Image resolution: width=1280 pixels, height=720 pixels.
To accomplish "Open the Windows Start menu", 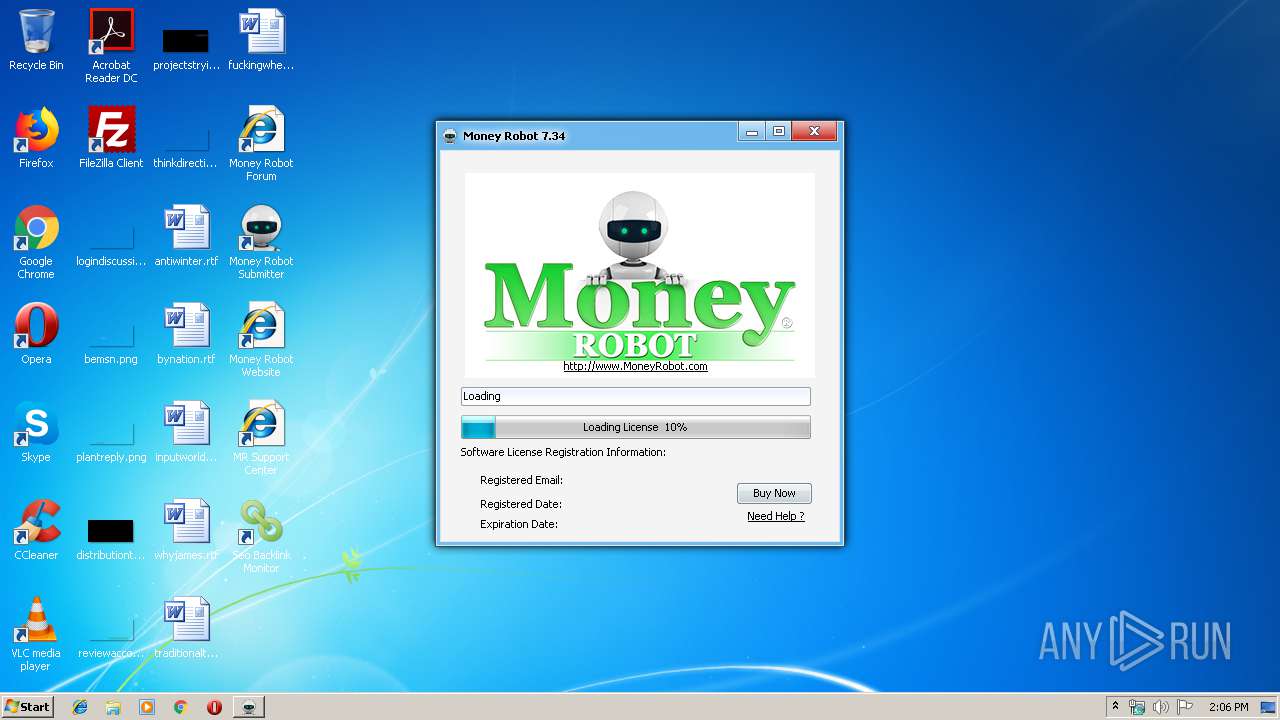I will [27, 706].
